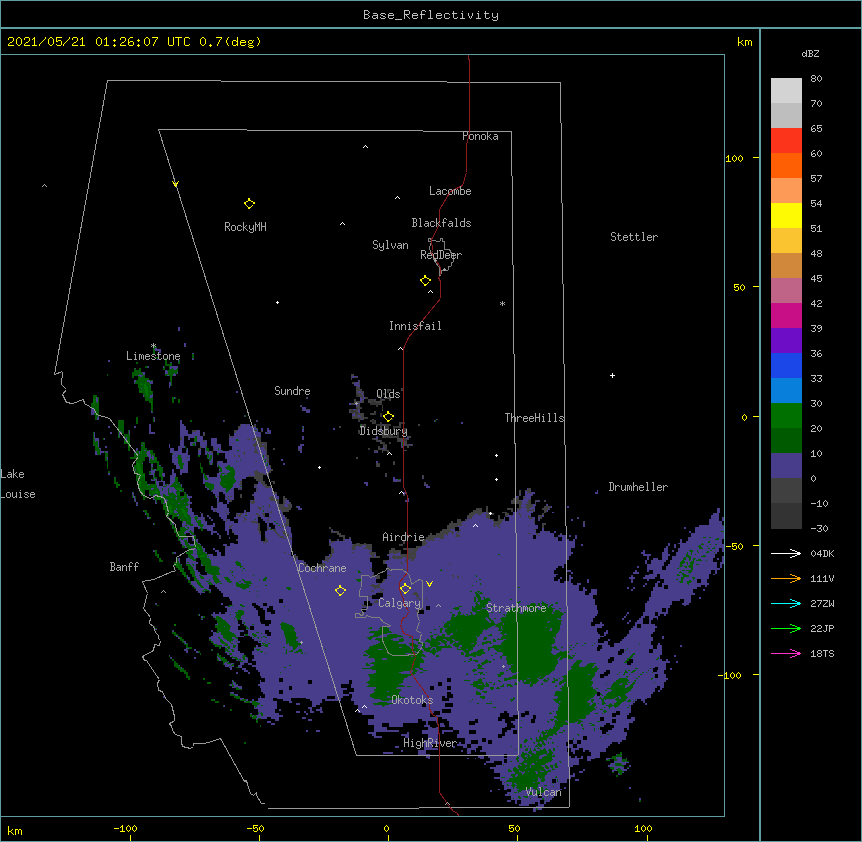Click the yellow diamond marker inside Calgary outline

click(x=405, y=589)
